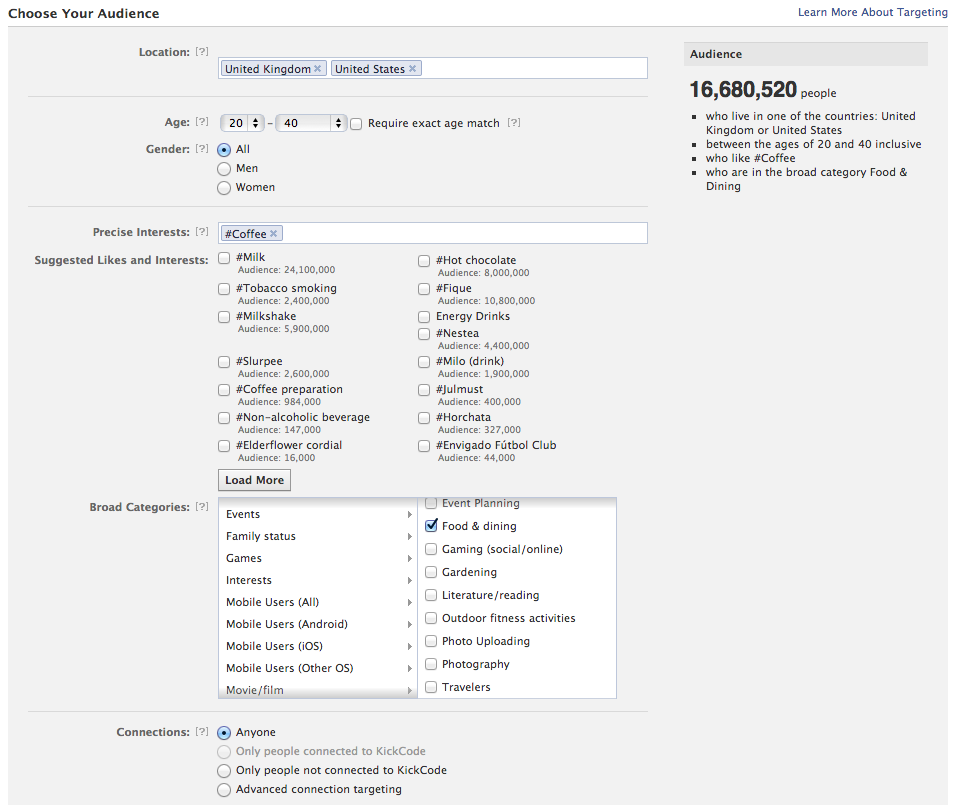This screenshot has height=805, width=963.
Task: Check the #Milk interest
Action: [224, 258]
